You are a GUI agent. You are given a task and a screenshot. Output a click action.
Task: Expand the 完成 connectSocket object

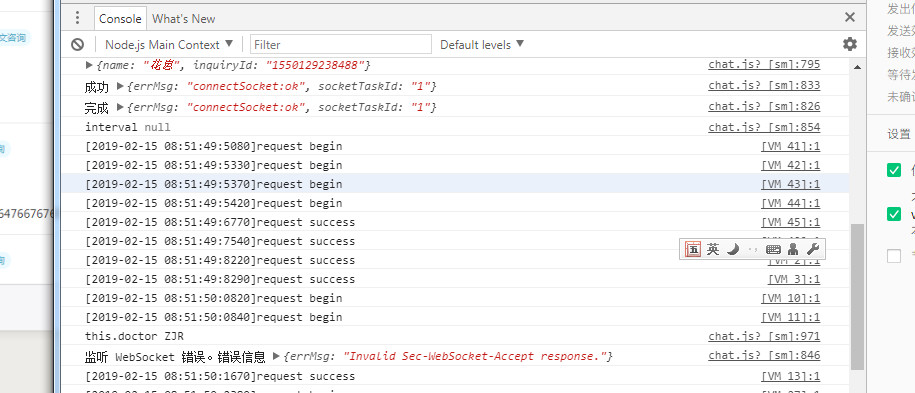pyautogui.click(x=120, y=107)
